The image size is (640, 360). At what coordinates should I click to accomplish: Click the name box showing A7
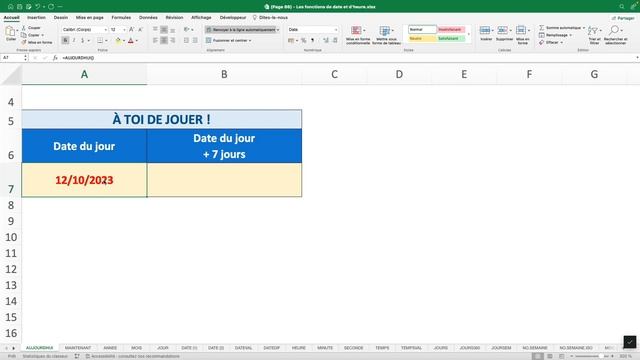12,58
